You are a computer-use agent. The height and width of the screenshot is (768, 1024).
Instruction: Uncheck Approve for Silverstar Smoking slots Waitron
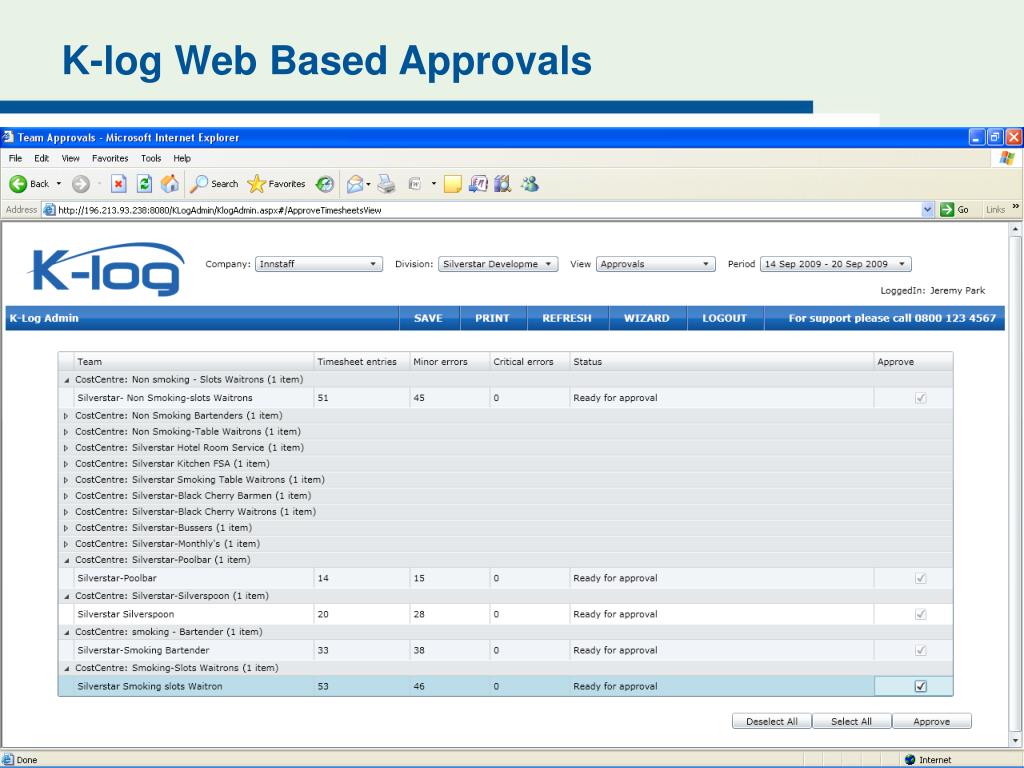921,686
